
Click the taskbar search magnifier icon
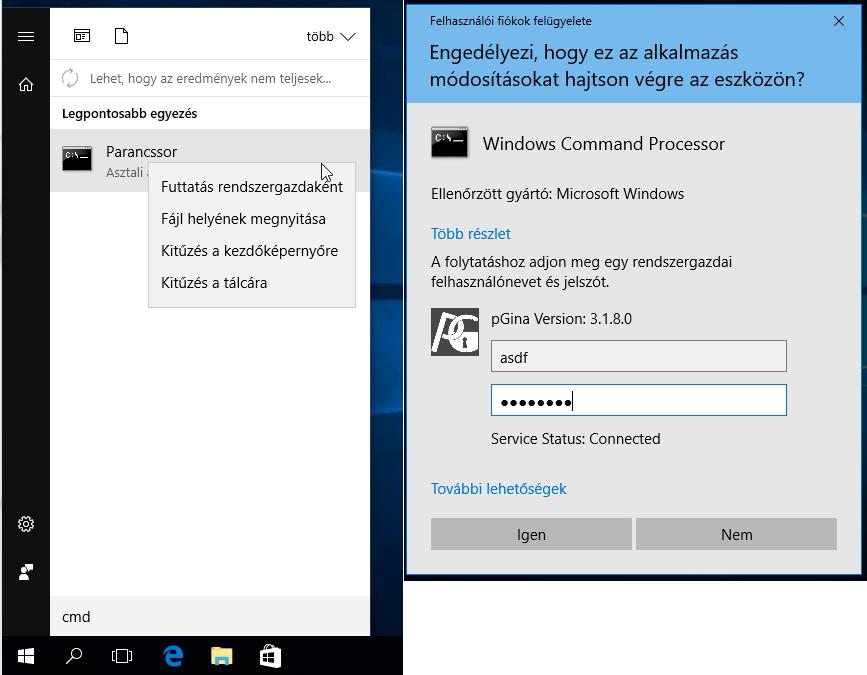tap(74, 656)
